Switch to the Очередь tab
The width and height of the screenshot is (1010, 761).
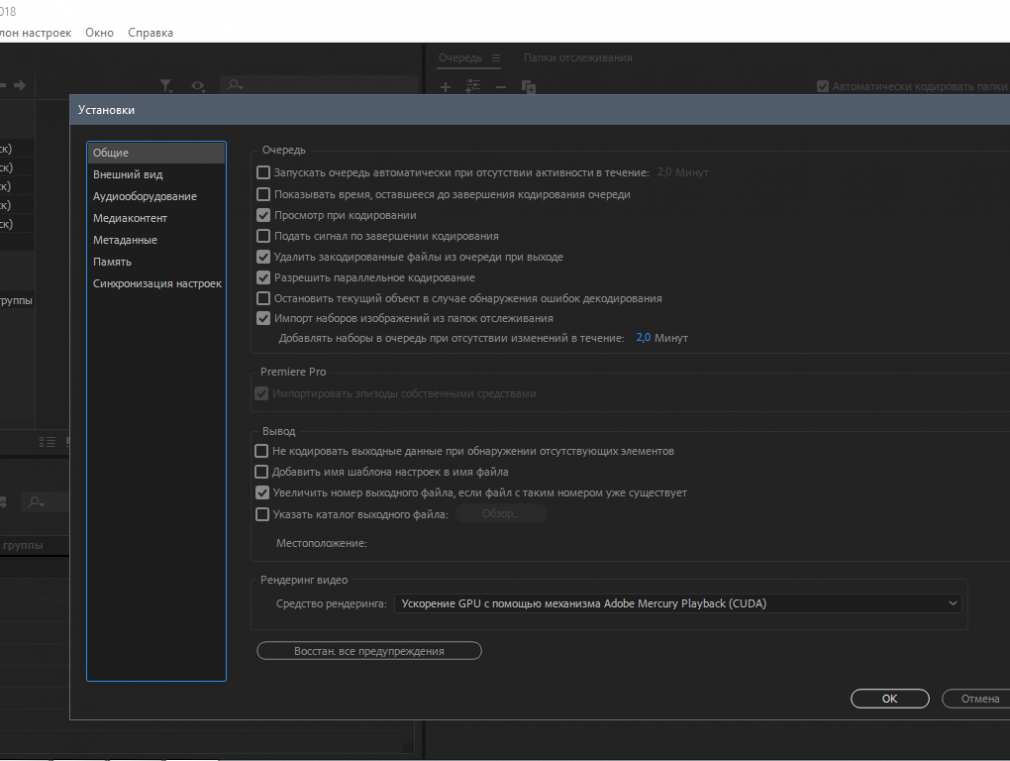point(460,58)
